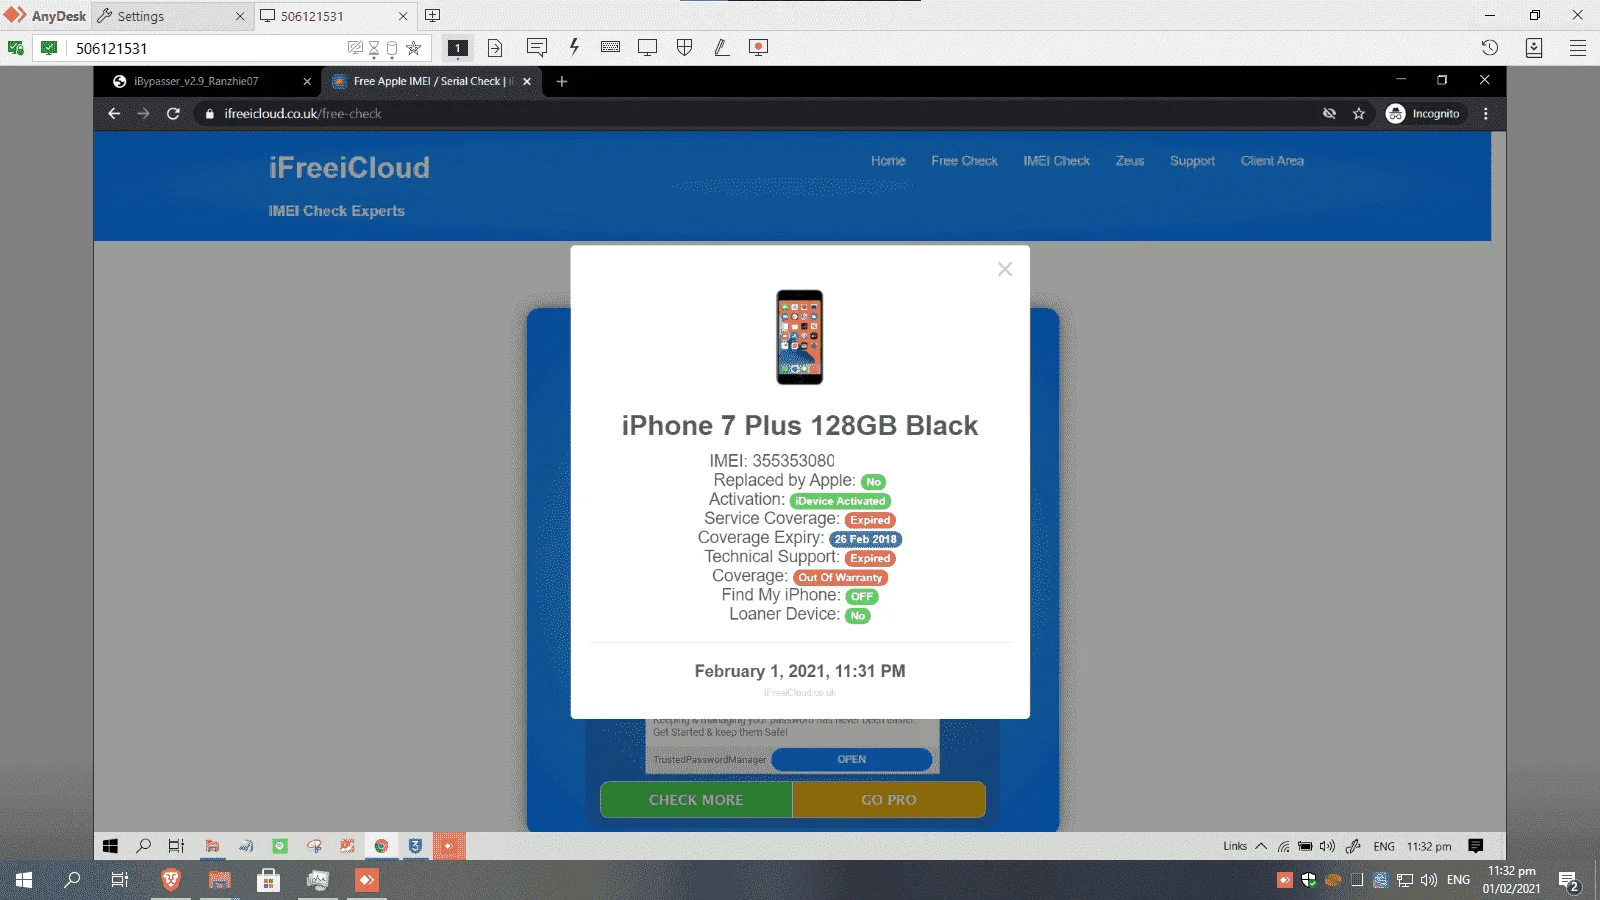Image resolution: width=1600 pixels, height=900 pixels.
Task: Click the Incognito profile button
Action: point(1424,114)
